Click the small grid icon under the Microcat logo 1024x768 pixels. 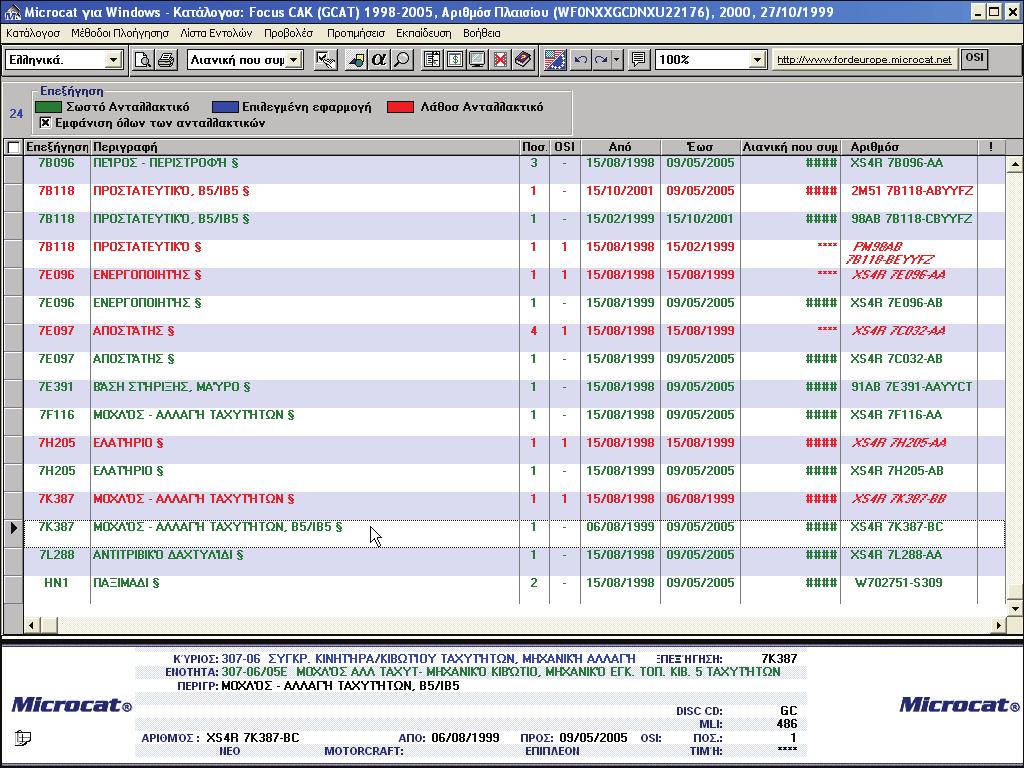click(x=23, y=738)
